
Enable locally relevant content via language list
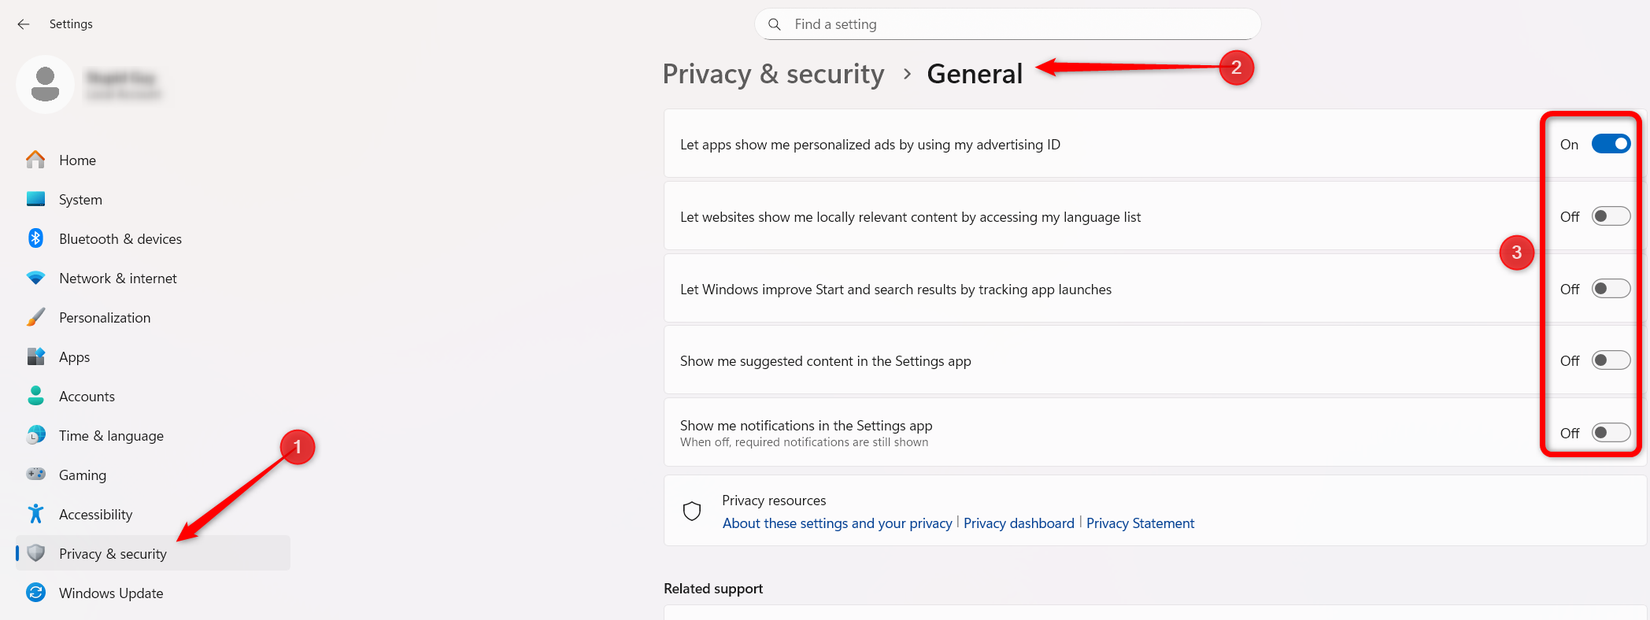pos(1610,215)
